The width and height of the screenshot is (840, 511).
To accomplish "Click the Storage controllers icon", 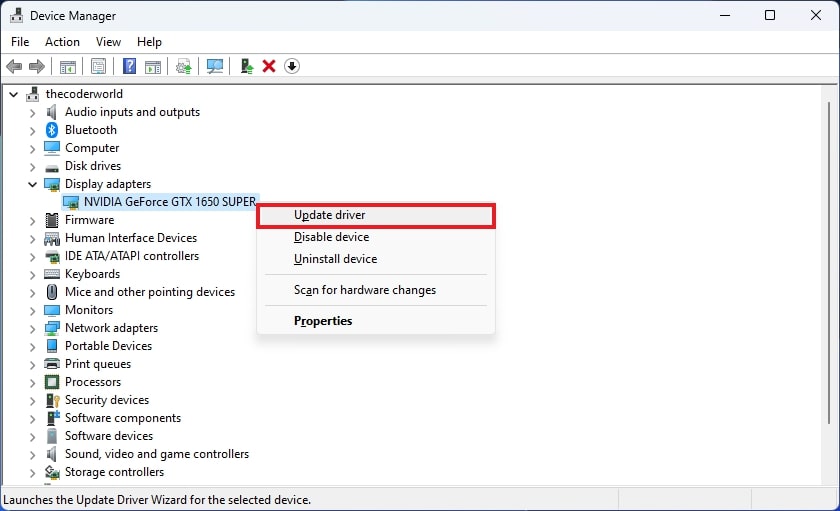I will (x=52, y=472).
